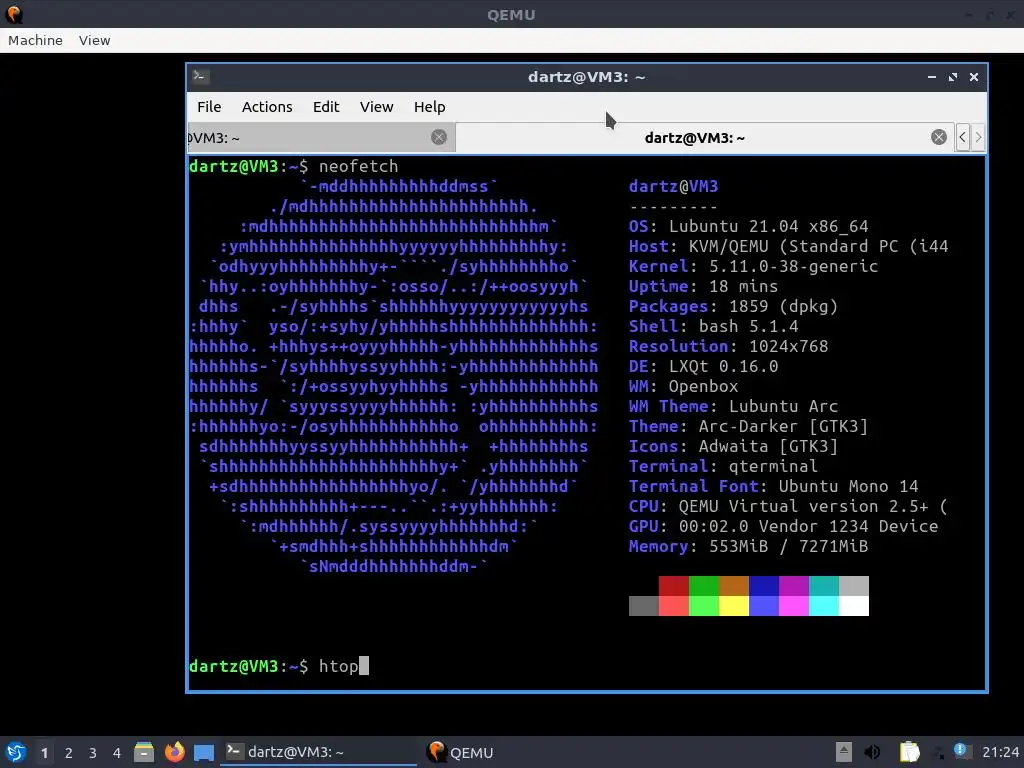
Task: Click the 'OS: Lubuntu 21.04 x86_64' line
Action: (x=748, y=227)
